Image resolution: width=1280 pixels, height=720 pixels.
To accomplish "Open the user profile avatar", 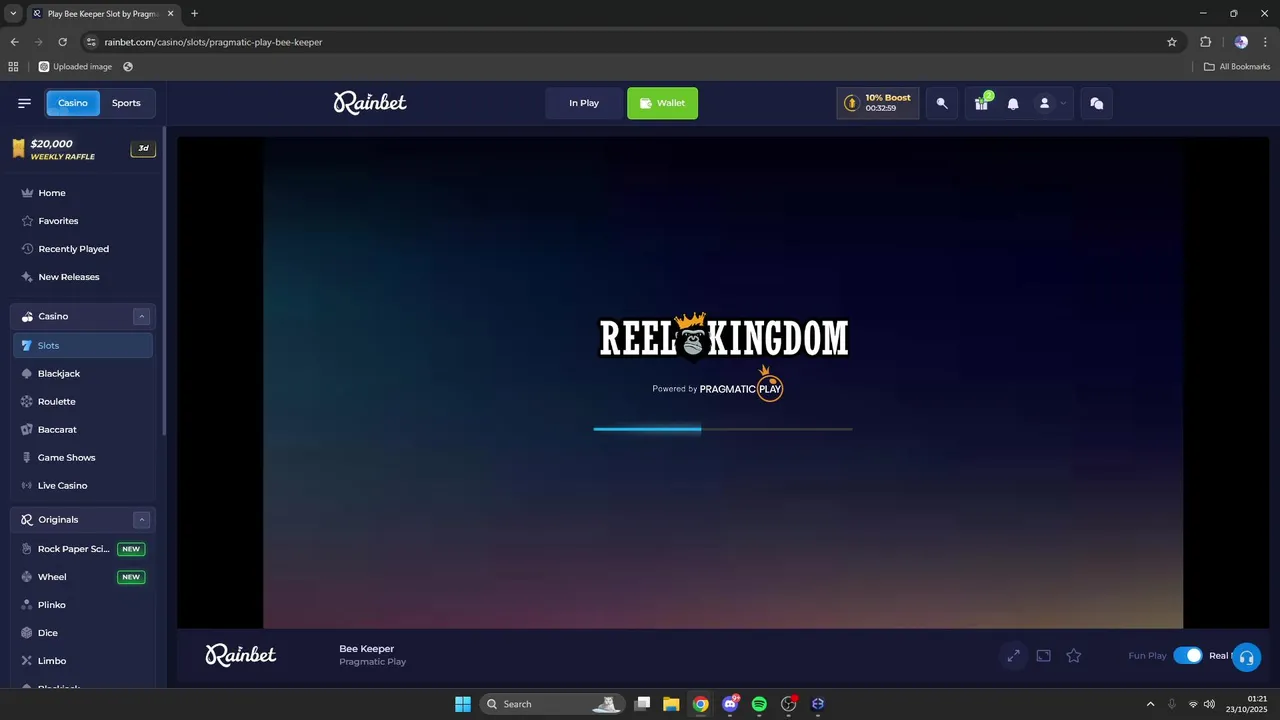I will (1044, 103).
